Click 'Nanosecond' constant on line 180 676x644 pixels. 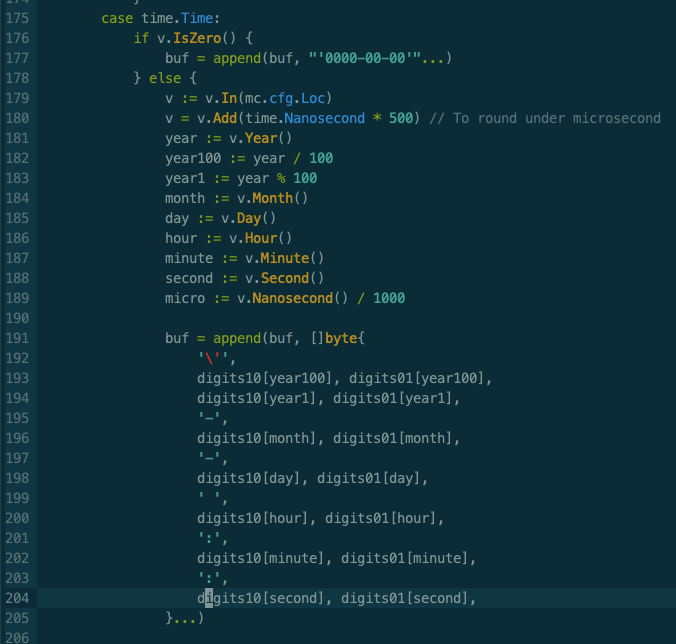[325, 119]
